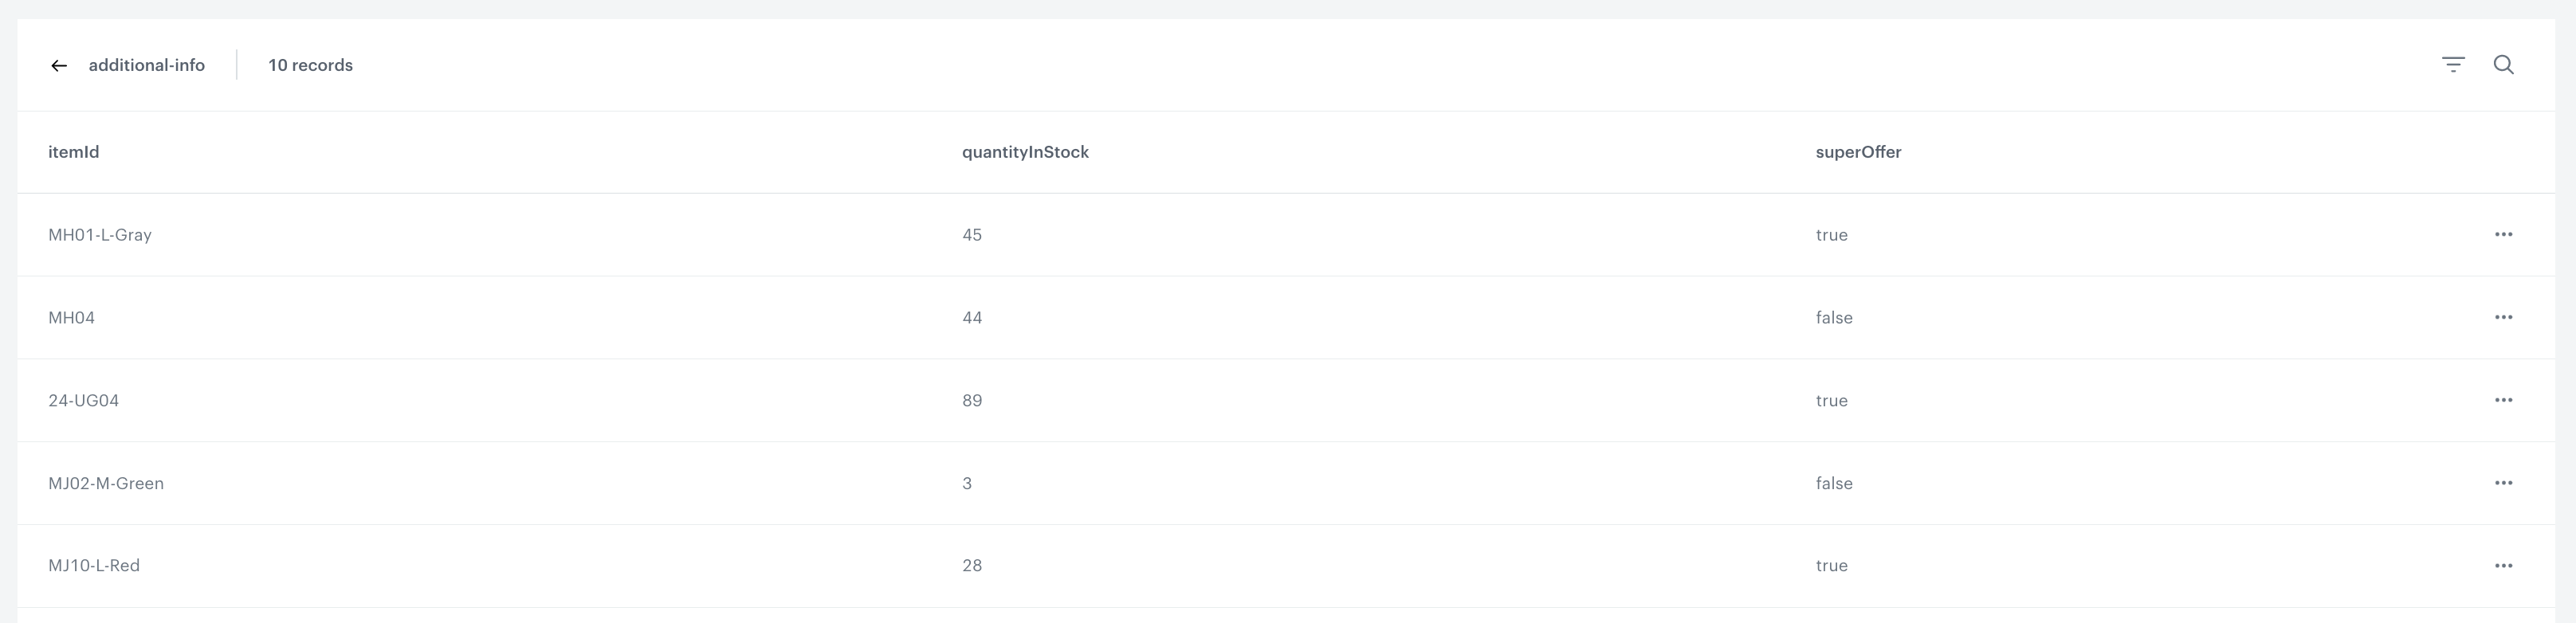The width and height of the screenshot is (2576, 623).
Task: Select the MJ10-L-Red item row
Action: (x=94, y=566)
